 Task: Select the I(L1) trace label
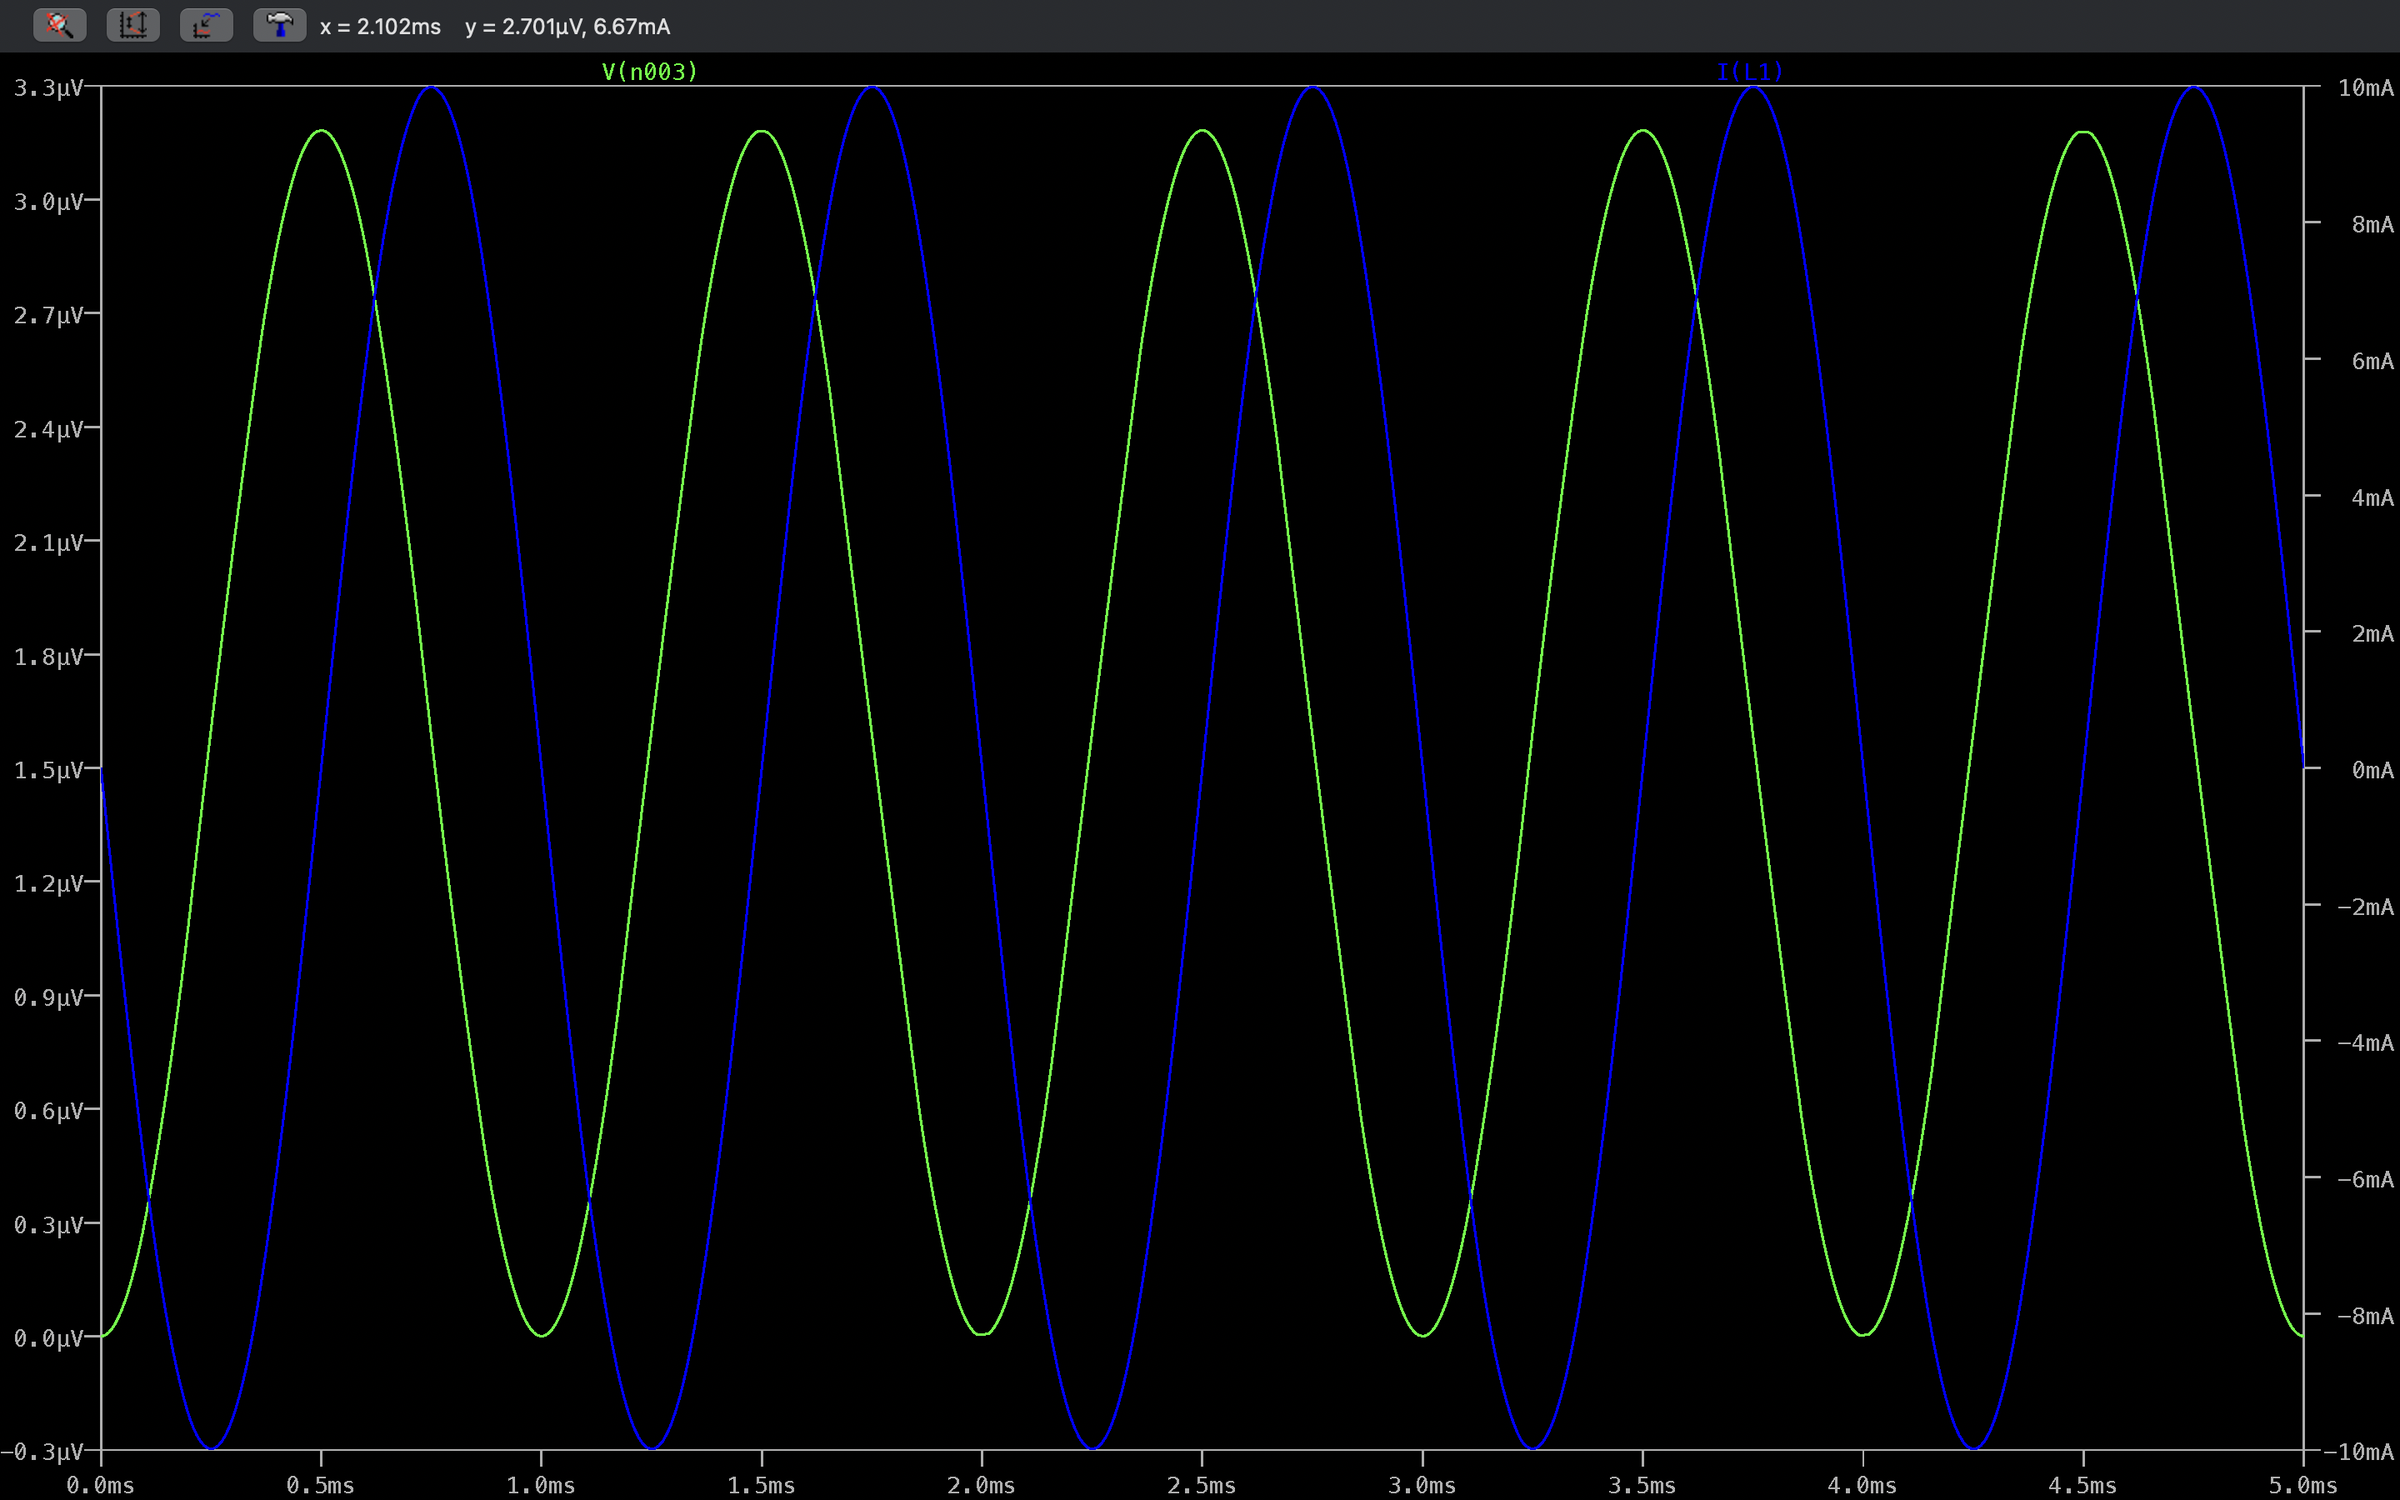pos(1749,72)
